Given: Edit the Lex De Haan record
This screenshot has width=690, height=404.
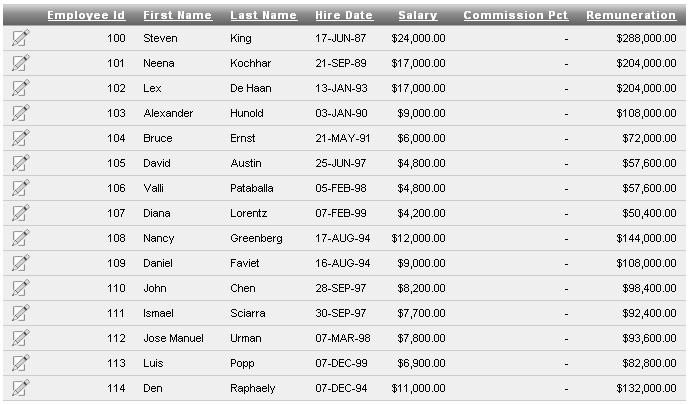Looking at the screenshot, I should pos(21,88).
